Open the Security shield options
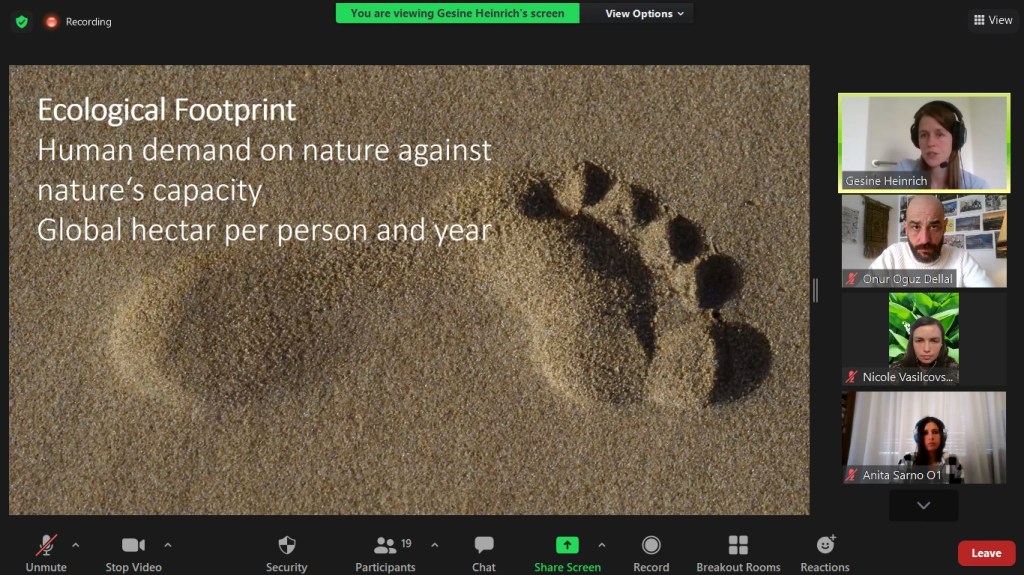 [x=286, y=553]
